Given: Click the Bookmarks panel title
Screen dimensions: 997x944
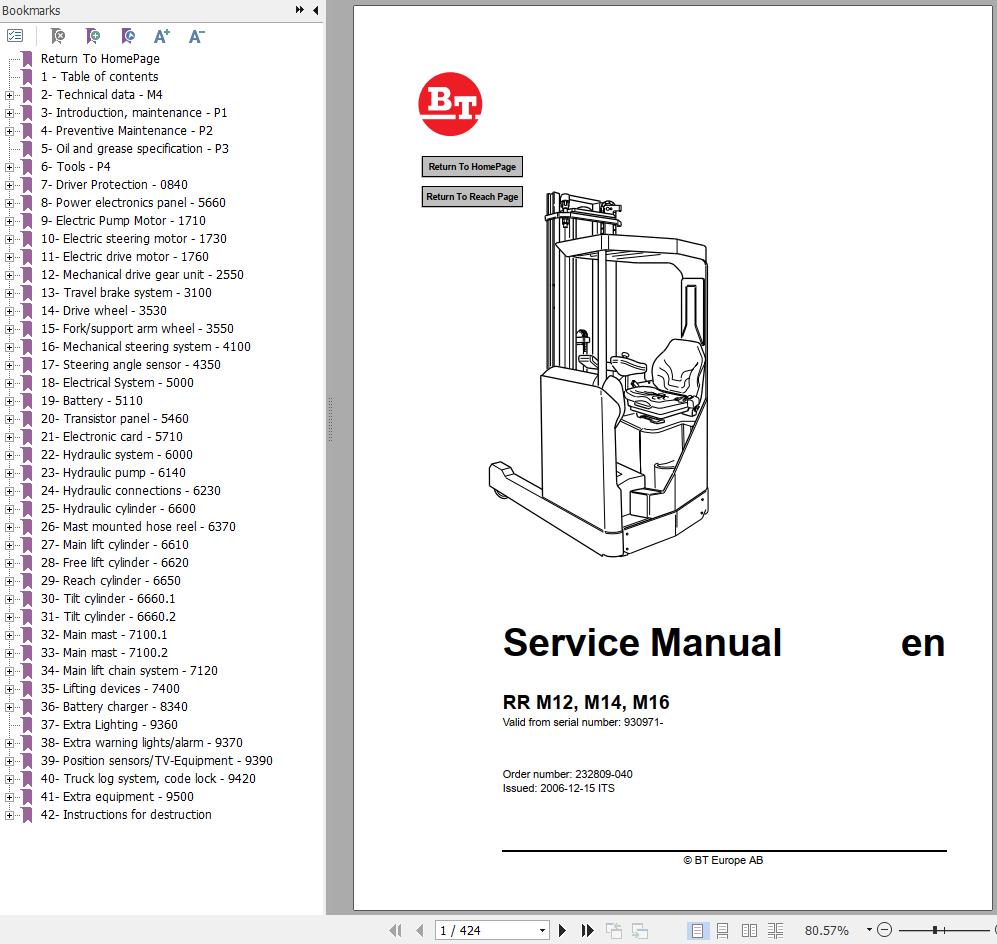Looking at the screenshot, I should (31, 10).
